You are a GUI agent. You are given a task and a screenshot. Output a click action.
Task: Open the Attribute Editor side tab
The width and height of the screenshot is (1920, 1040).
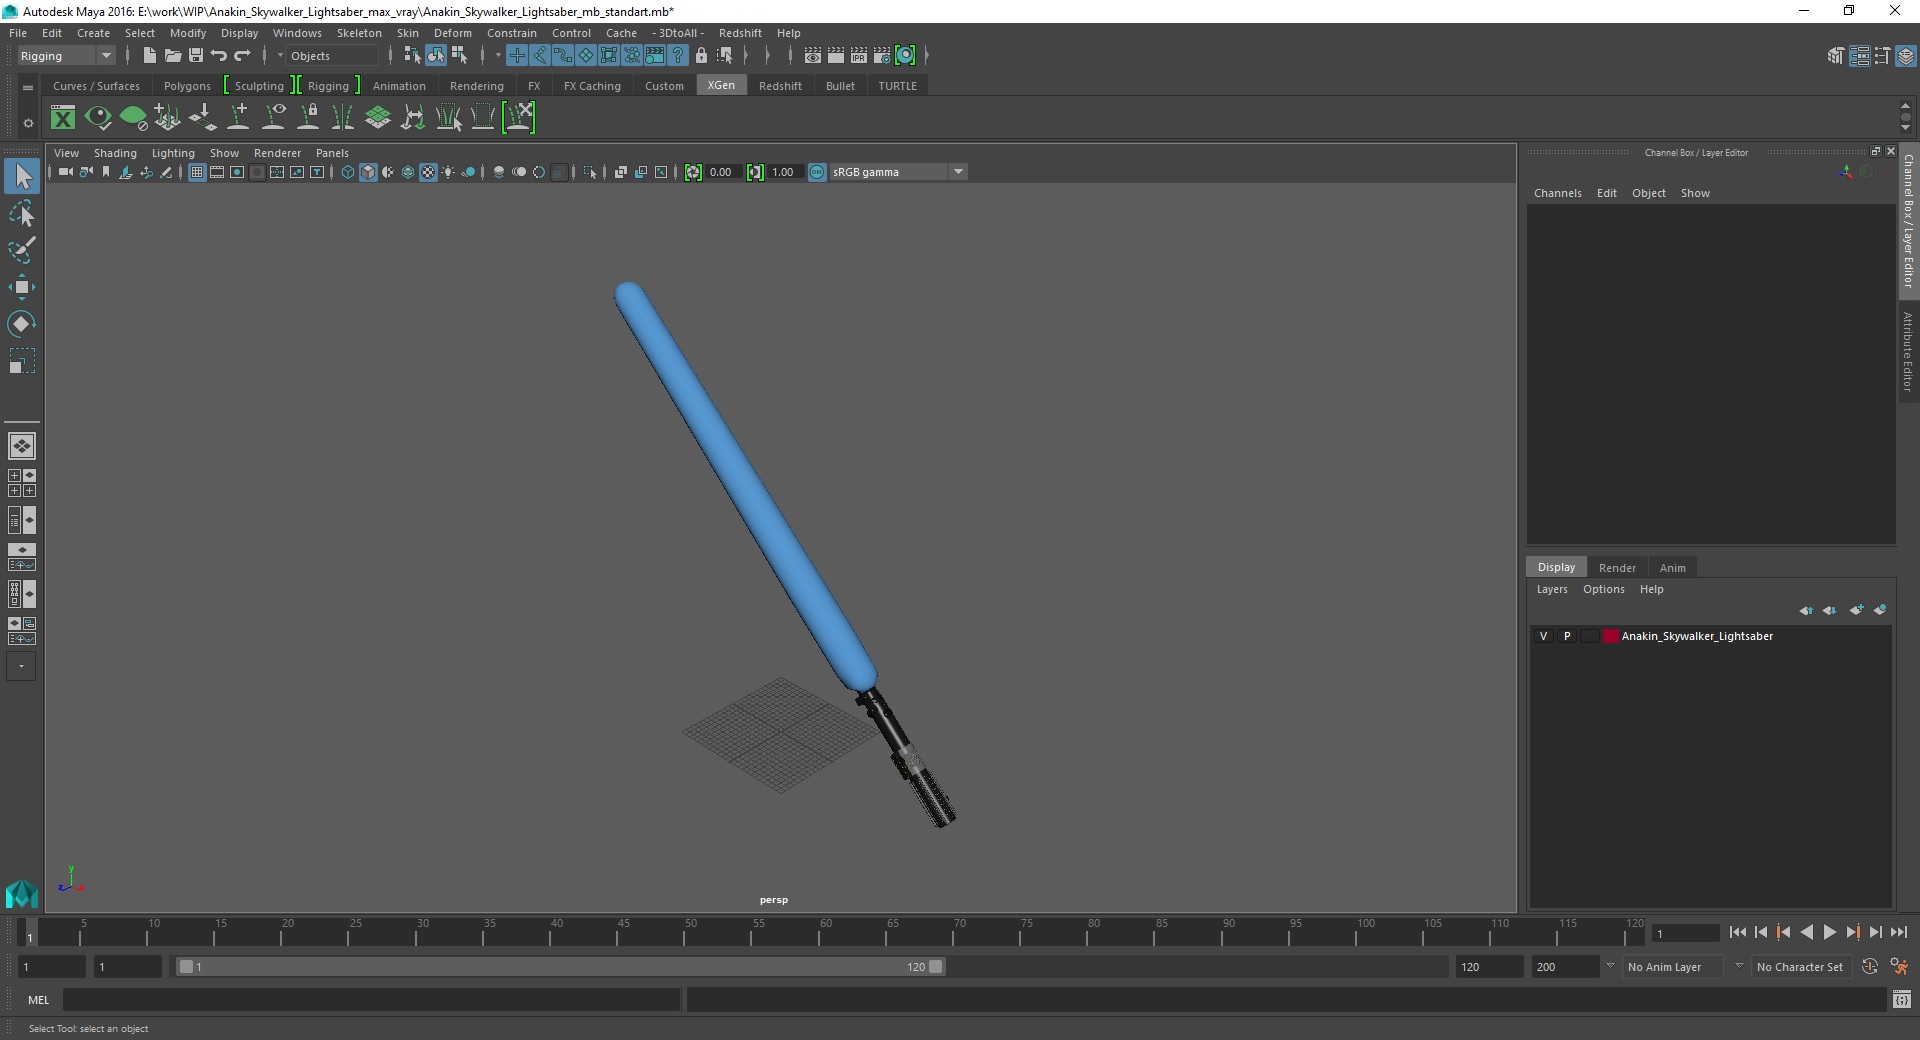[1908, 351]
